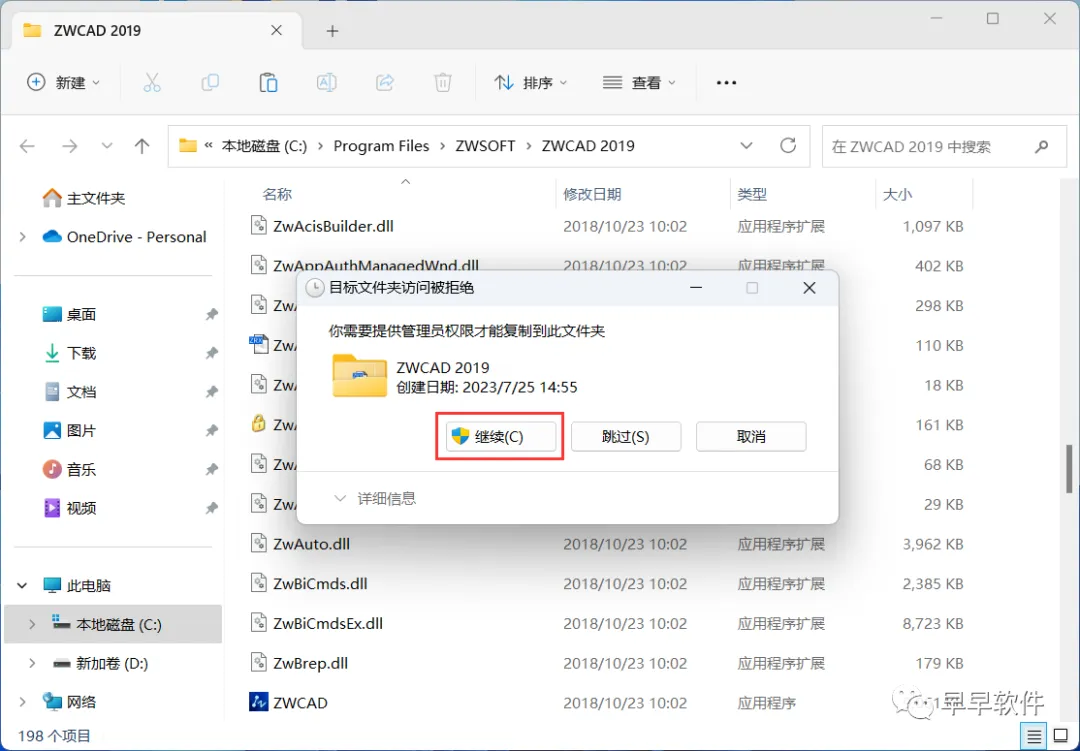Click 取消 button in dialog

(x=751, y=437)
